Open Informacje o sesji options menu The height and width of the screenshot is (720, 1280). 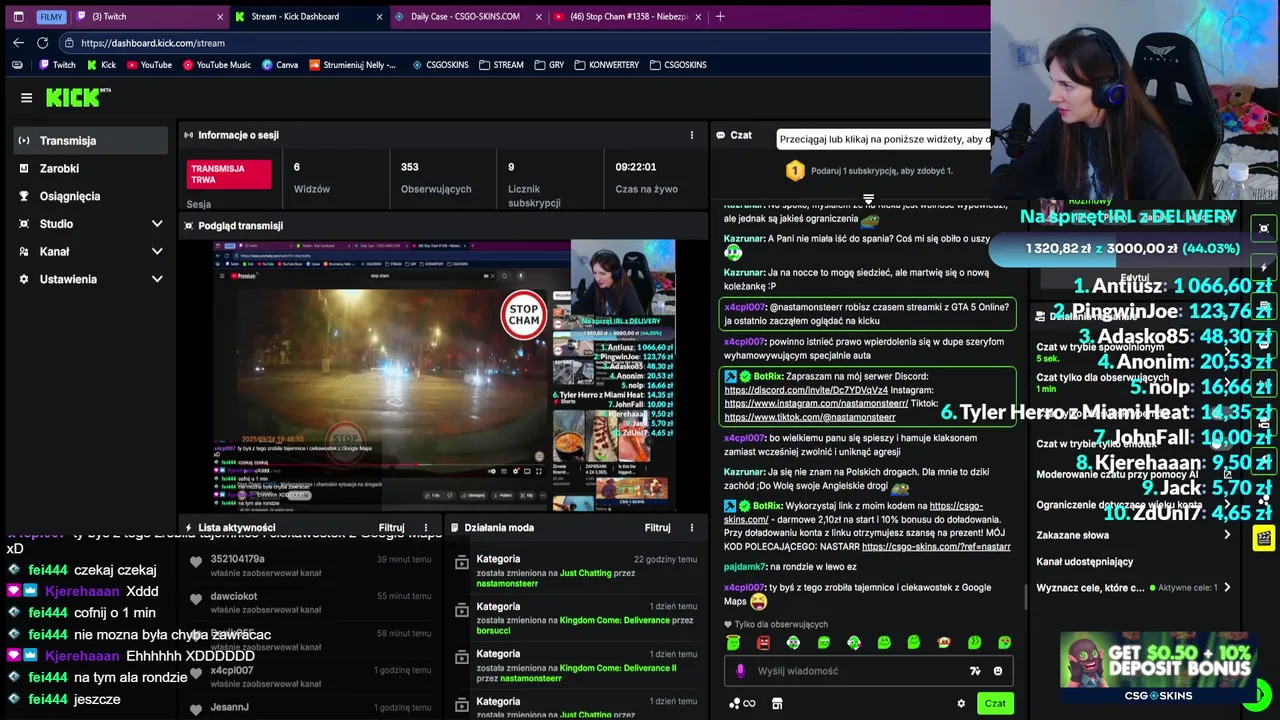pos(691,135)
